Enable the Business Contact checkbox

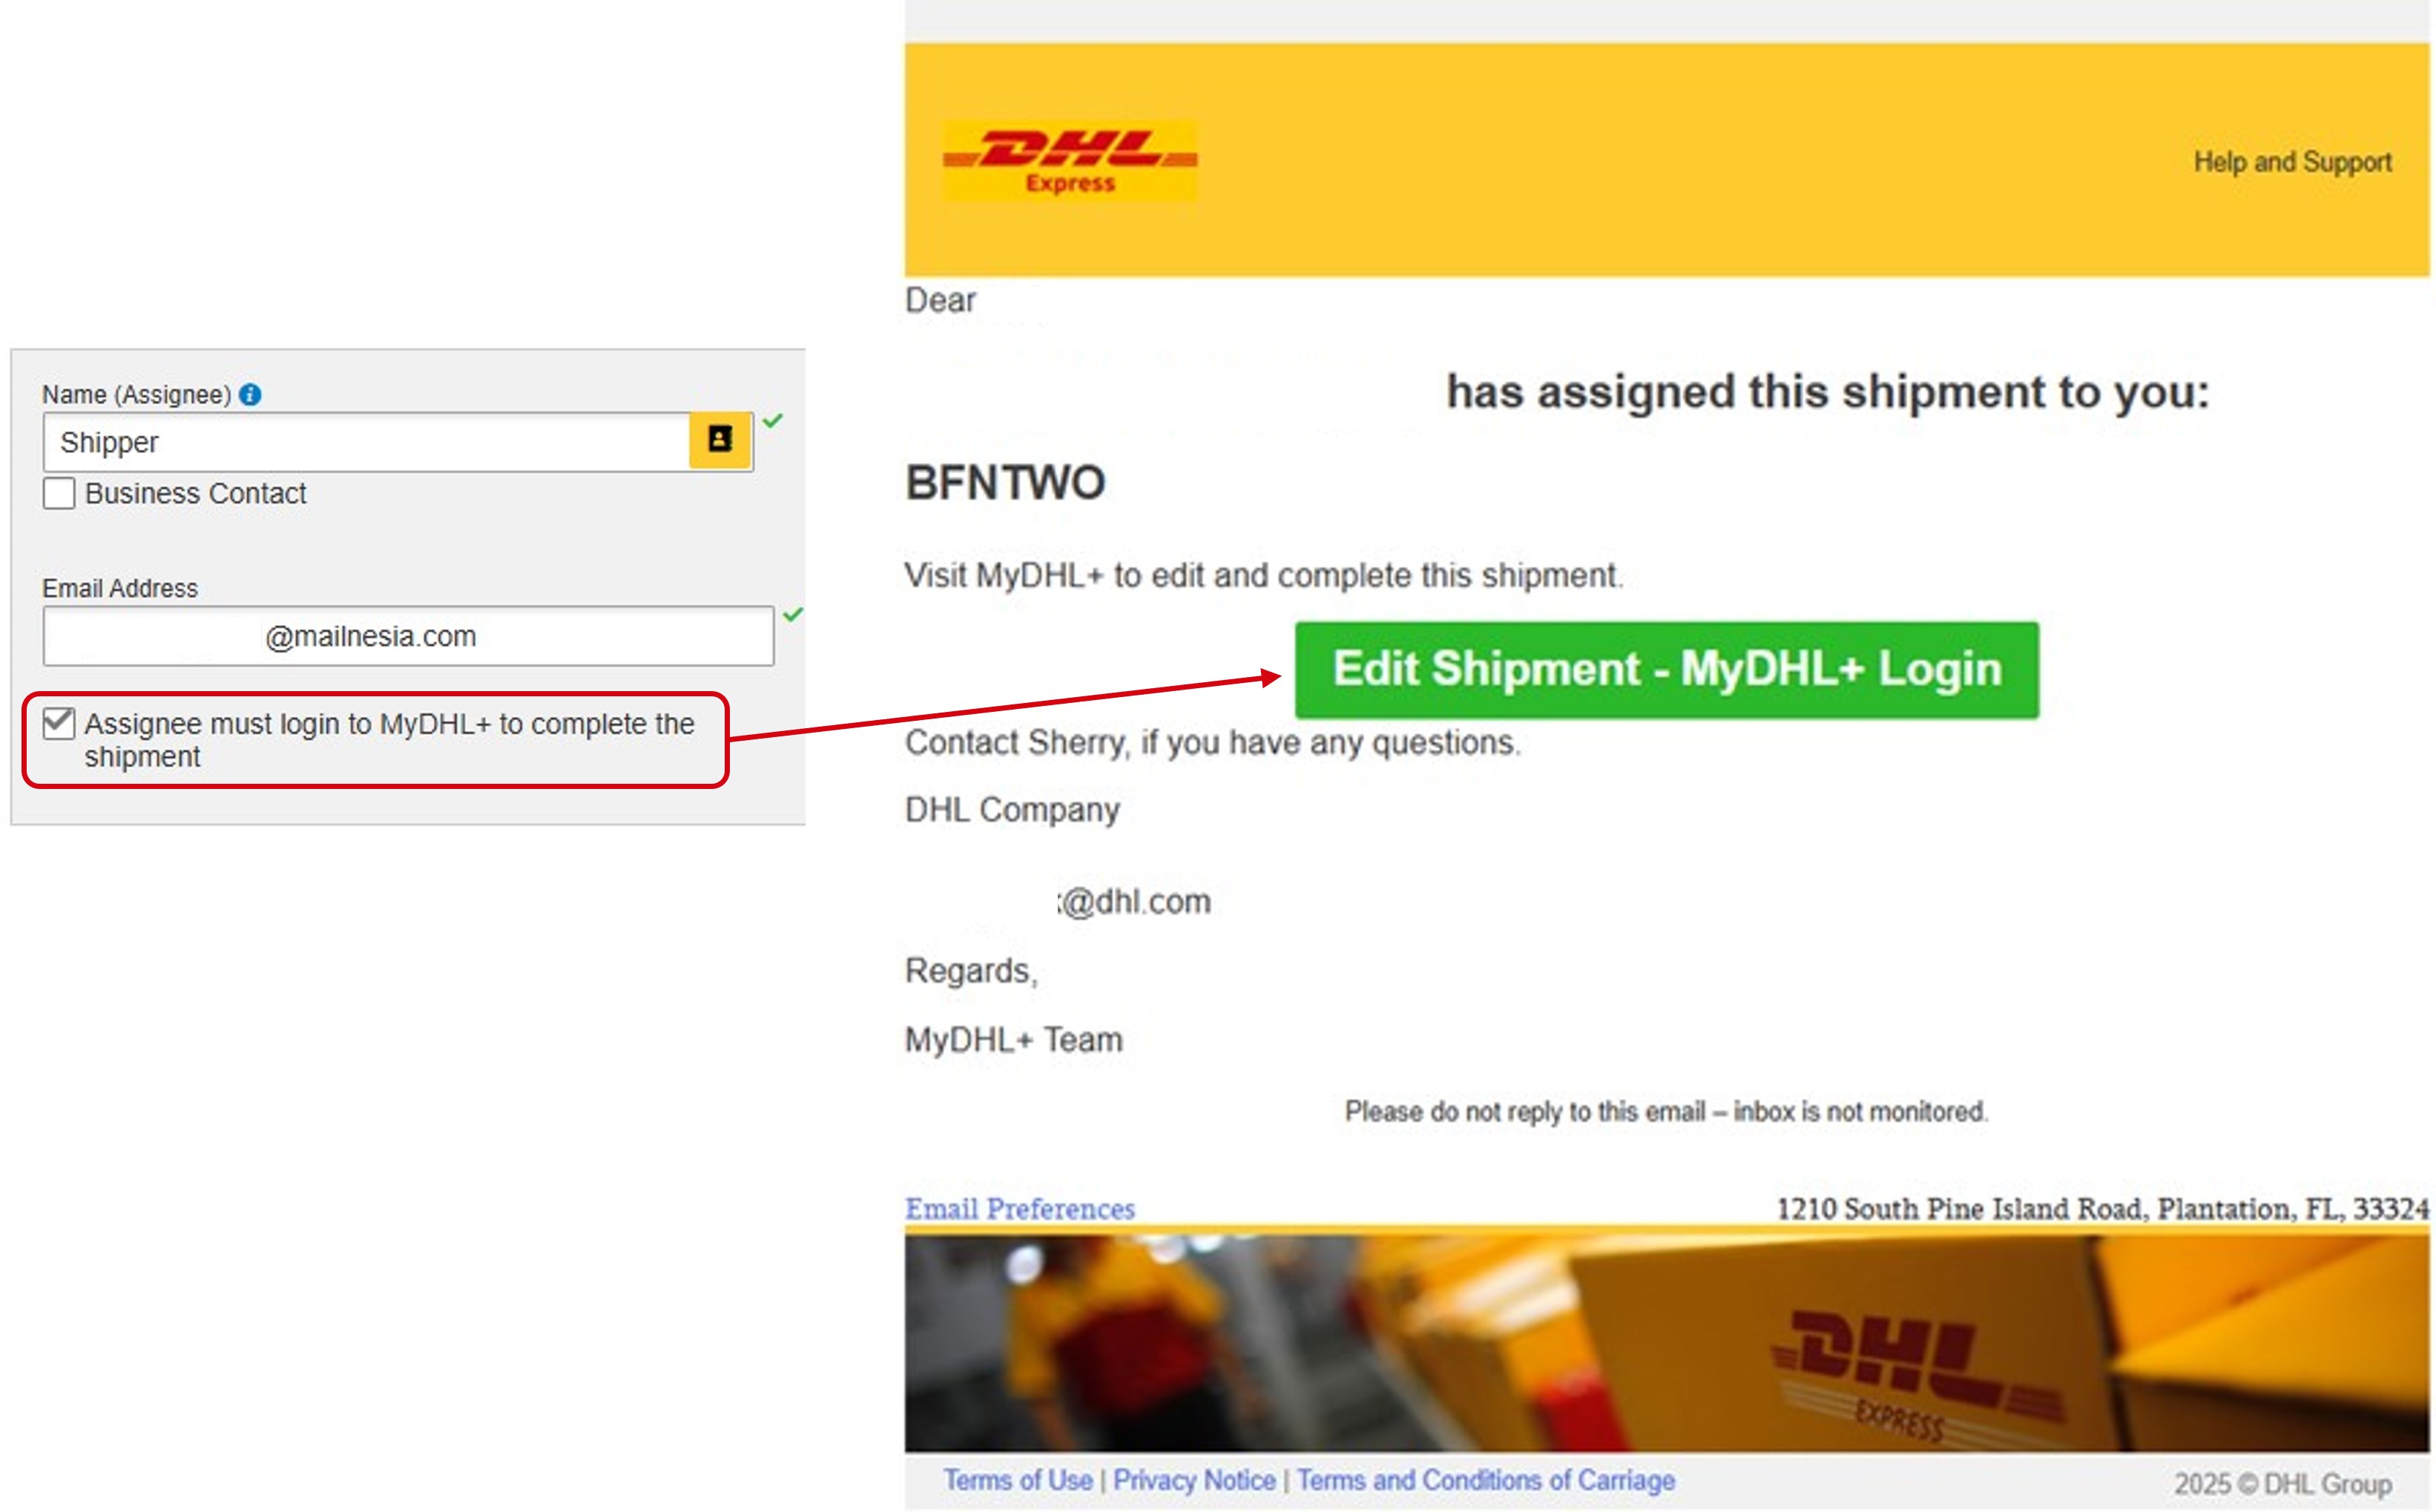tap(59, 493)
